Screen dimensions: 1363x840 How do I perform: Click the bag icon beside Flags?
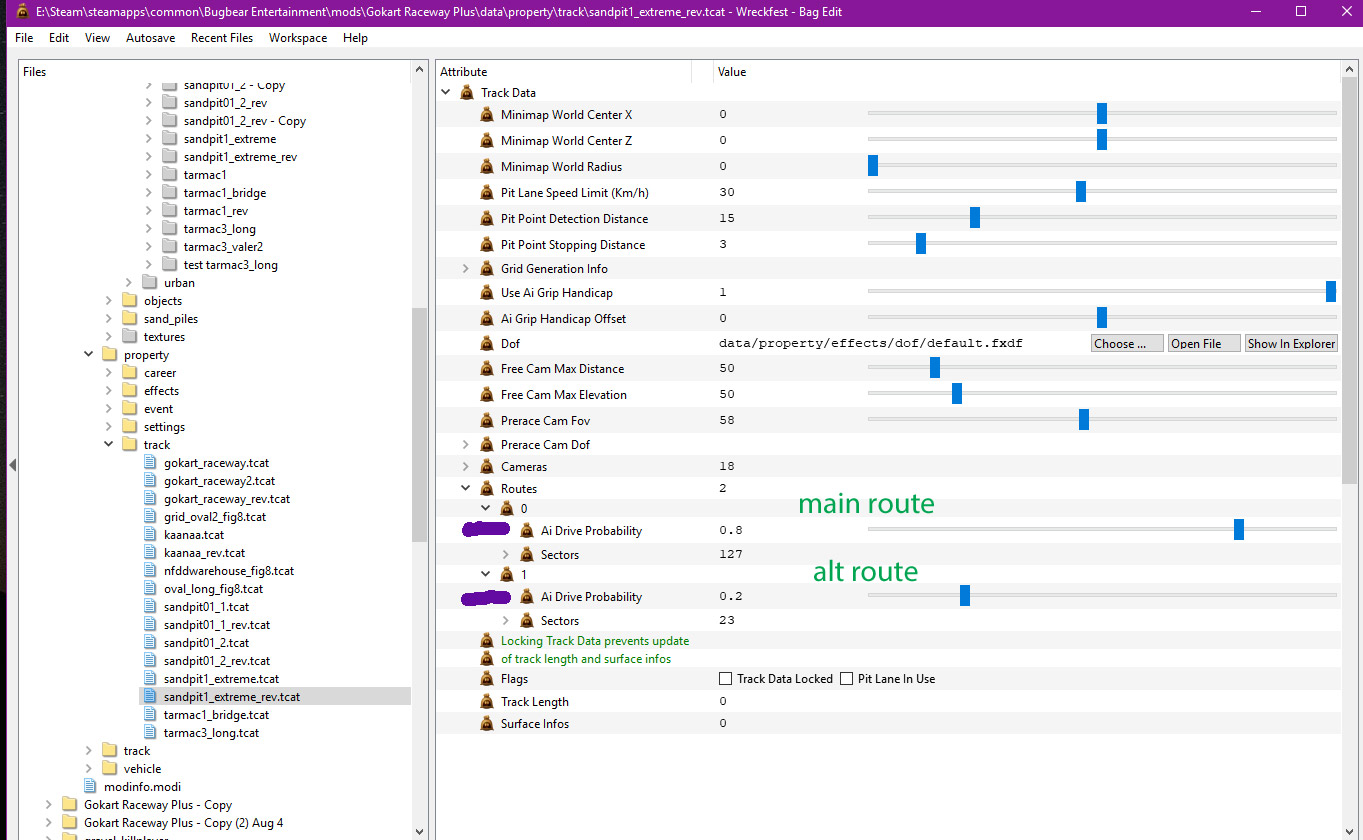coord(487,679)
